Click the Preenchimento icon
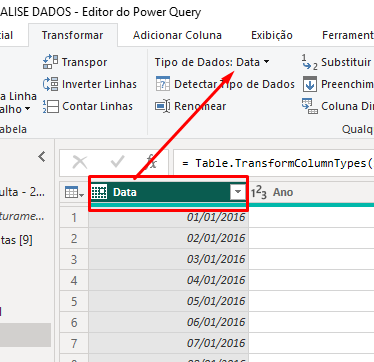 pos(310,84)
